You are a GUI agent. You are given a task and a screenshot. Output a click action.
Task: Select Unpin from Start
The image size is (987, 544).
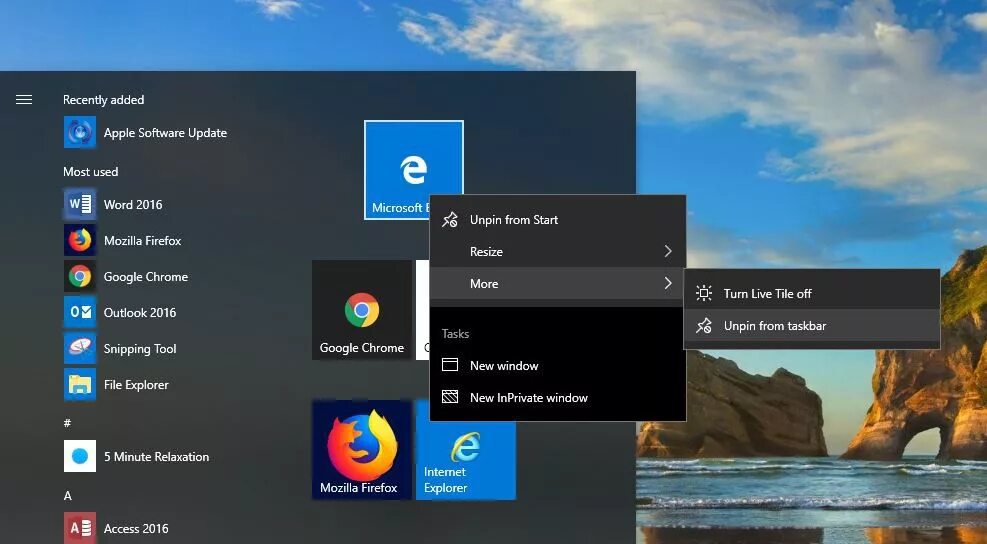click(x=558, y=220)
